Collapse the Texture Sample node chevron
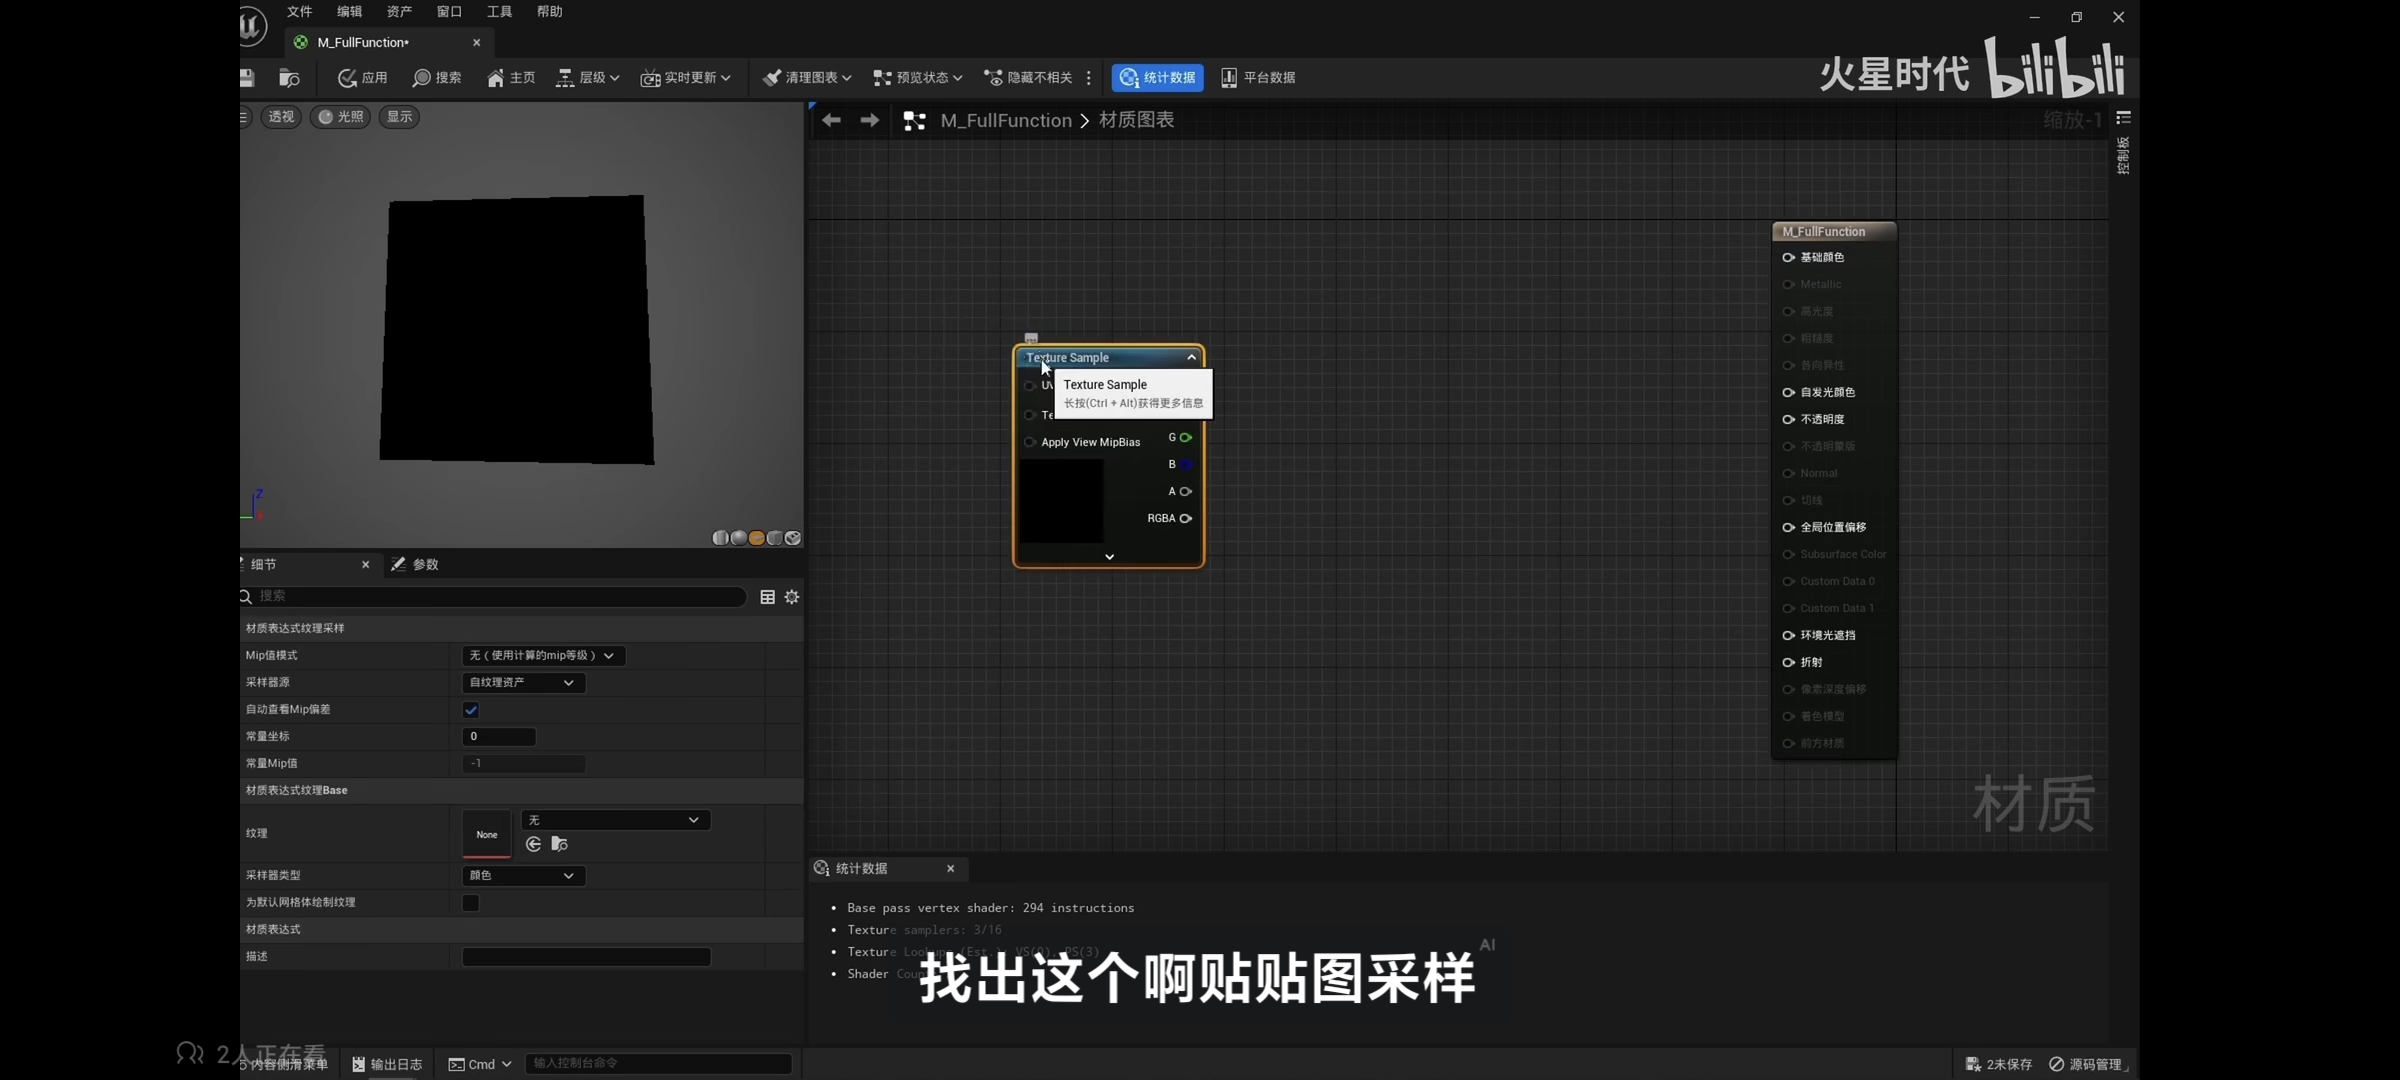 (1191, 358)
